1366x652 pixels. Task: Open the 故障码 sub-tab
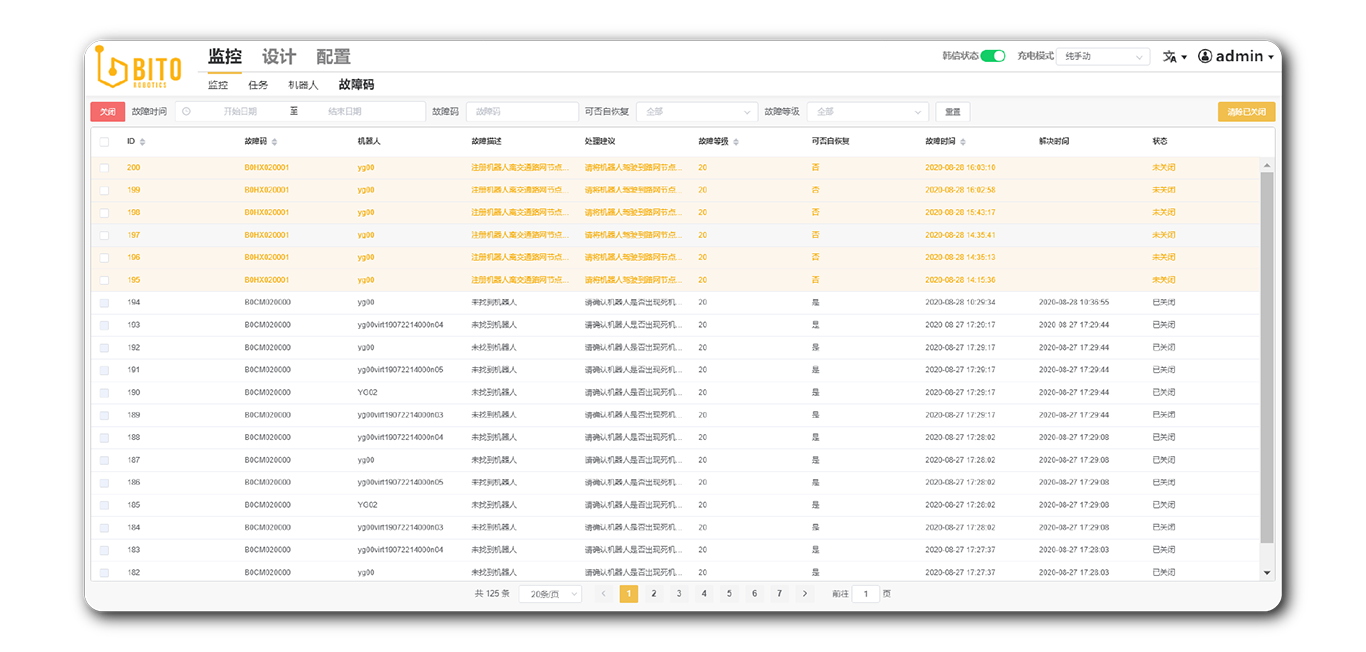(x=356, y=85)
